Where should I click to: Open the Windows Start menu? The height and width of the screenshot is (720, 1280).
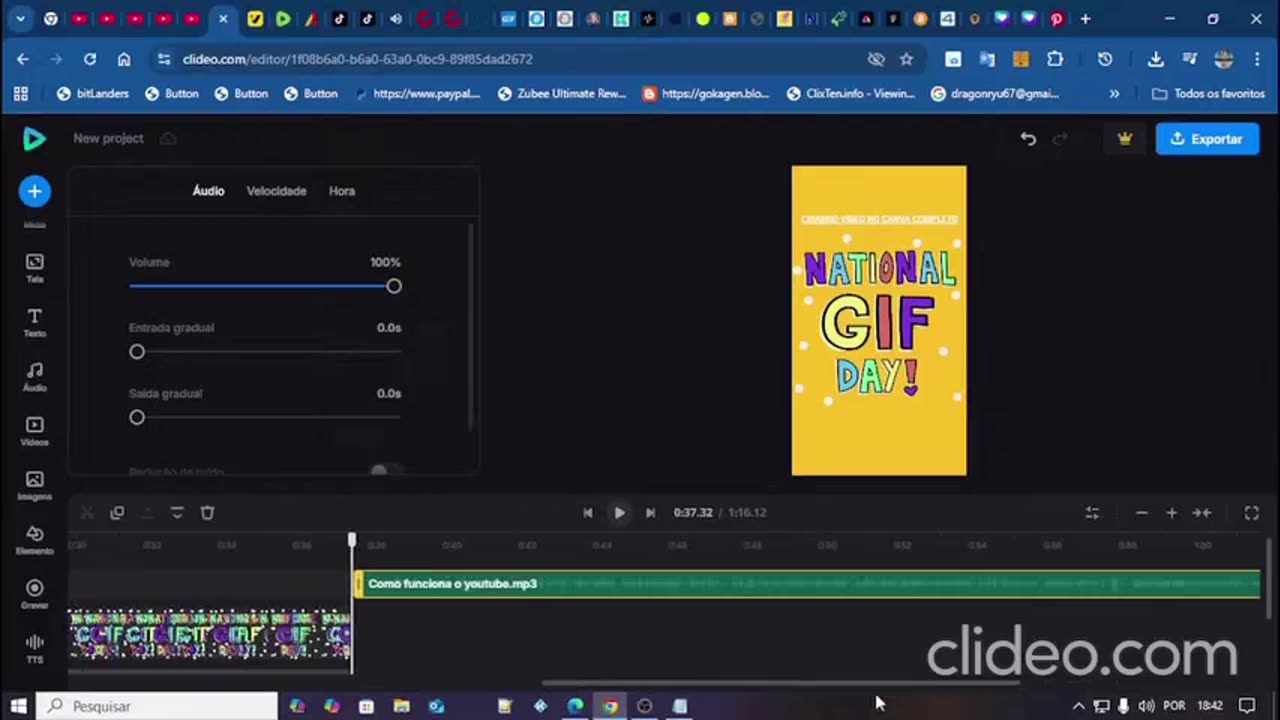pos(18,706)
